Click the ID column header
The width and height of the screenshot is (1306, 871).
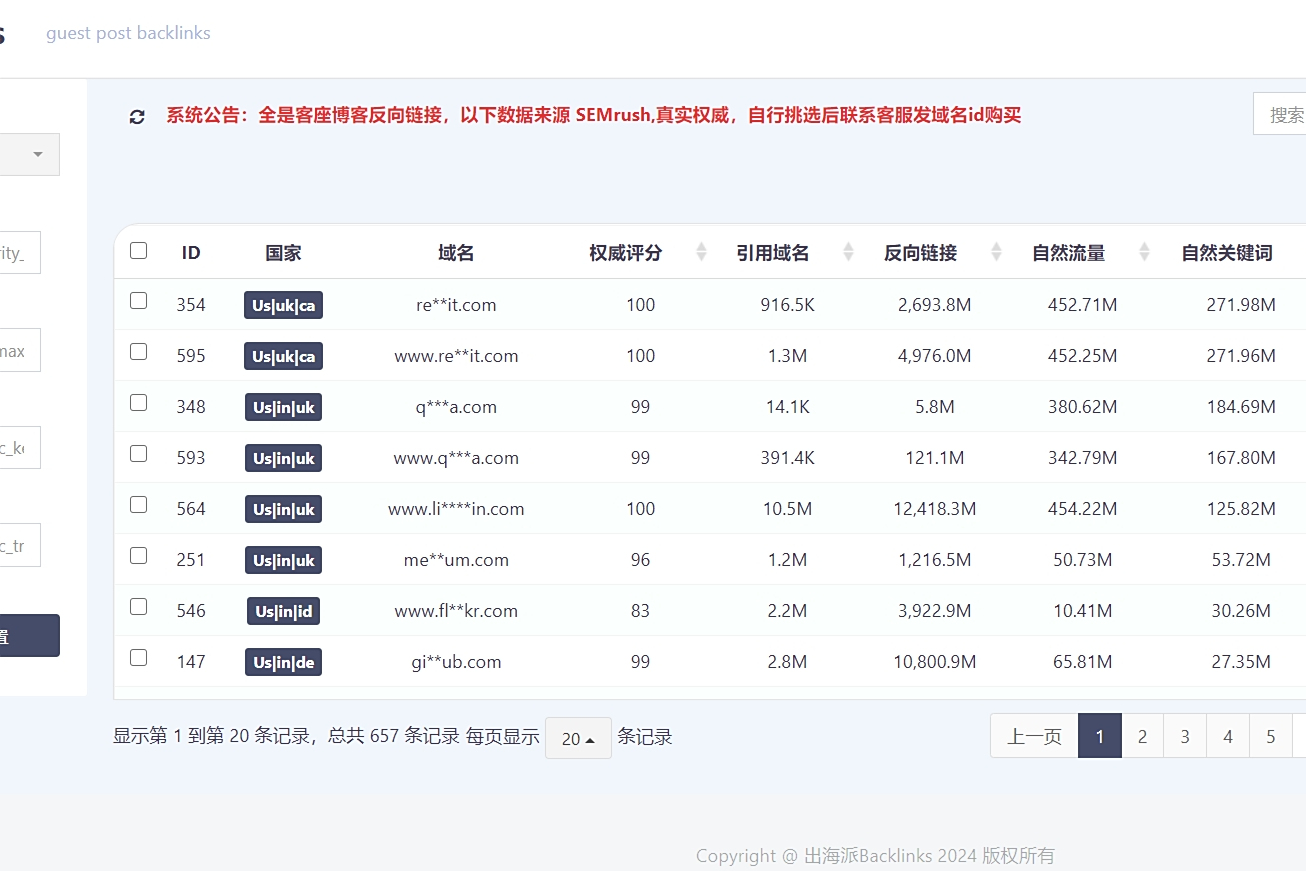click(191, 253)
